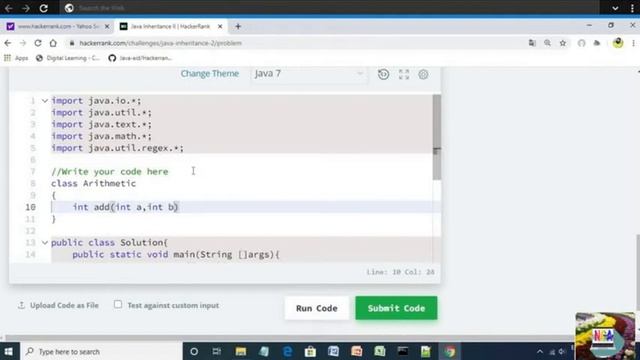Open Microsoft Store from the taskbar
The width and height of the screenshot is (640, 360).
310,351
